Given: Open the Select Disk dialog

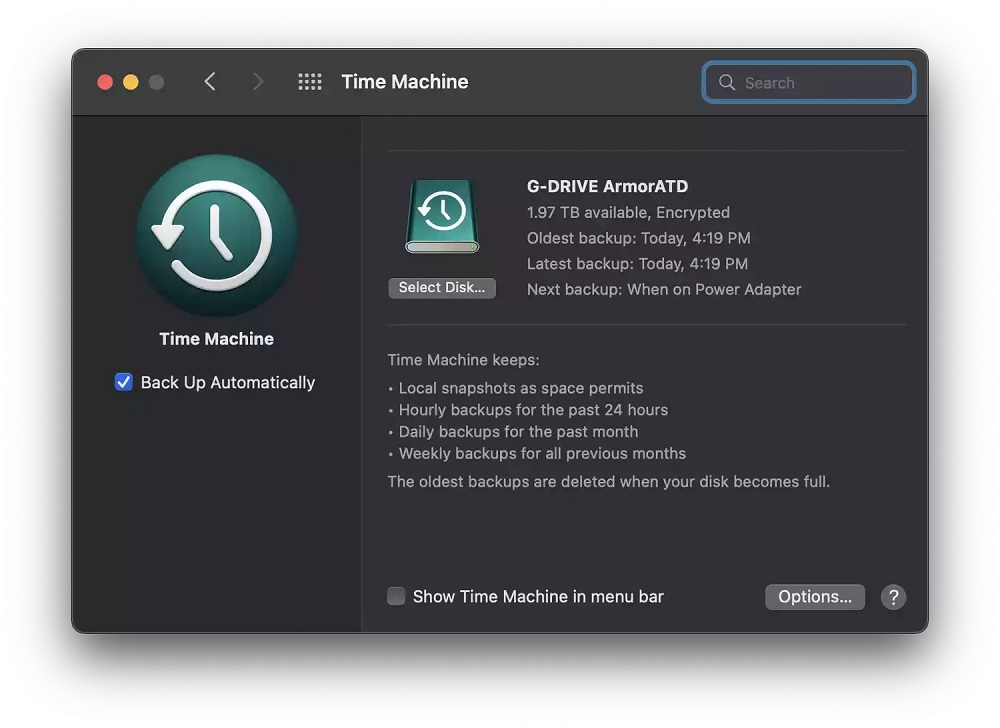Looking at the screenshot, I should coord(442,288).
